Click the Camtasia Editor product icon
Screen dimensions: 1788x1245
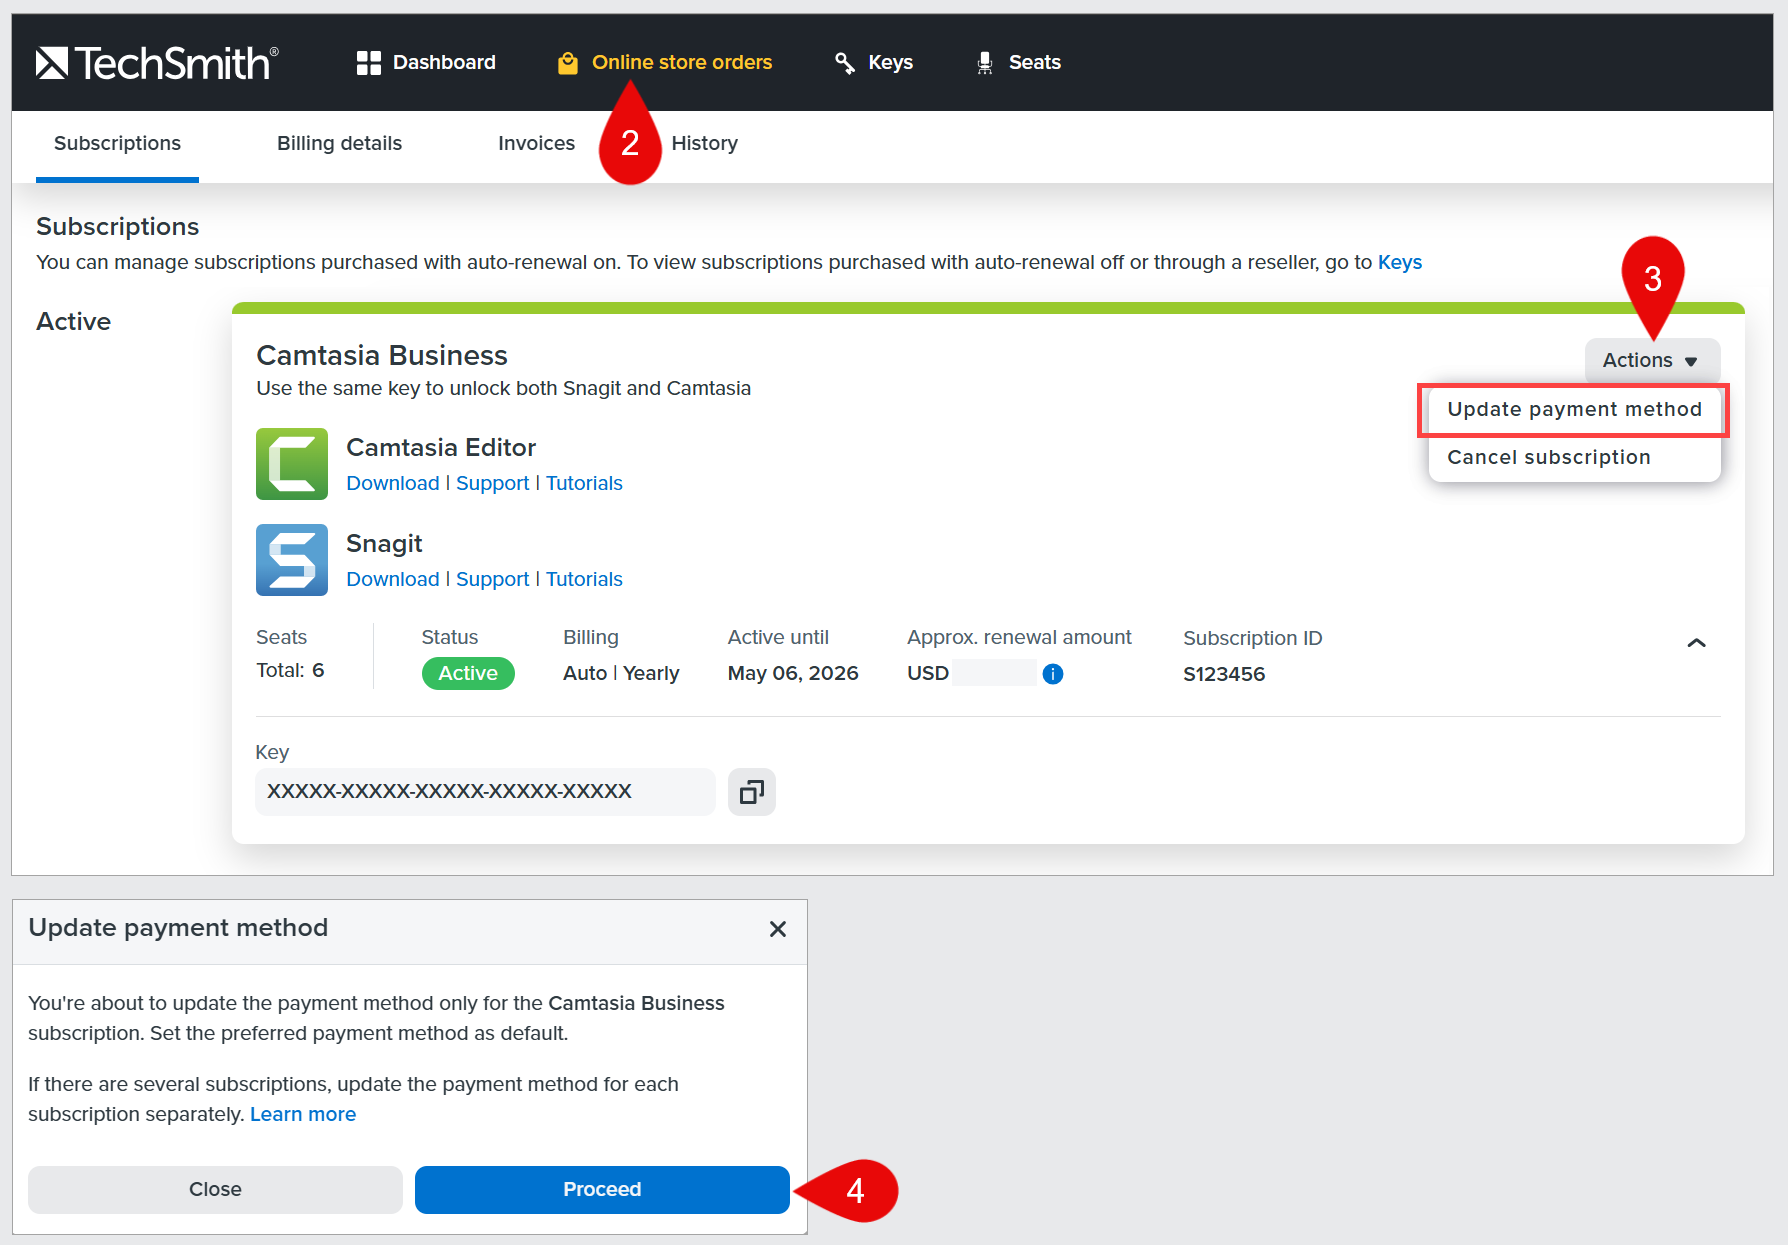point(292,464)
